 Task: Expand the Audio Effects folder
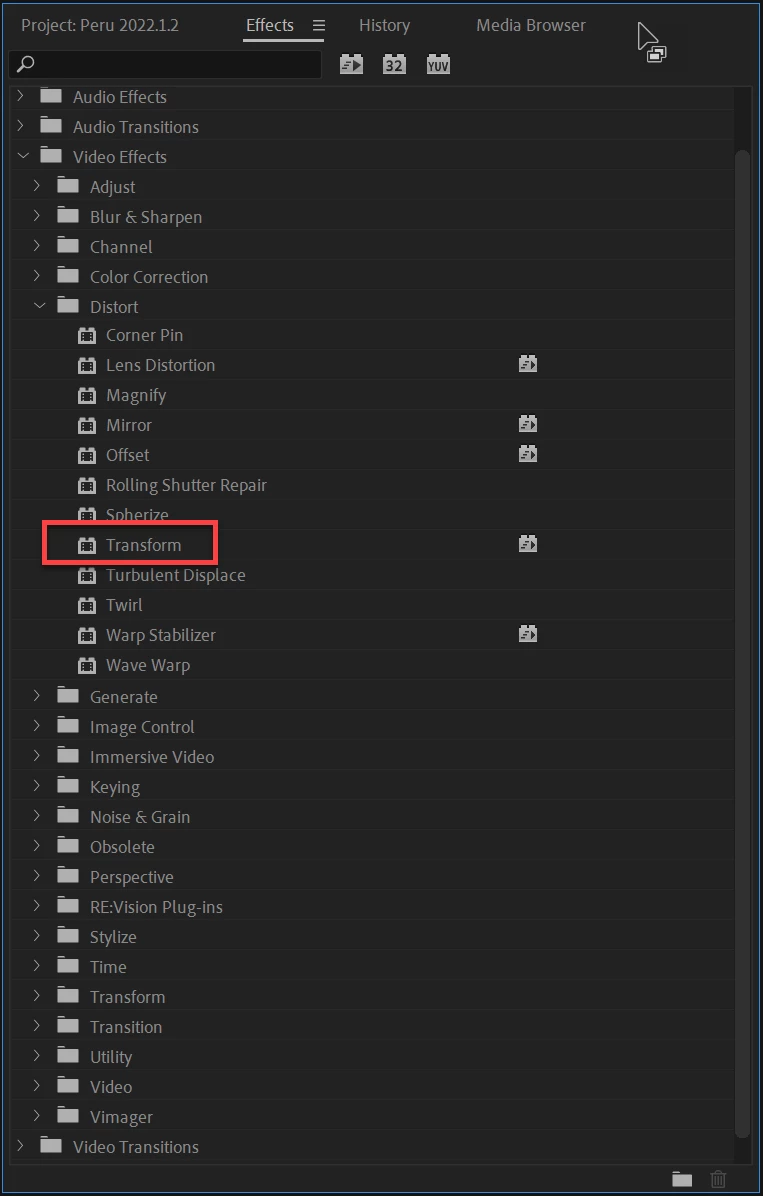point(21,97)
